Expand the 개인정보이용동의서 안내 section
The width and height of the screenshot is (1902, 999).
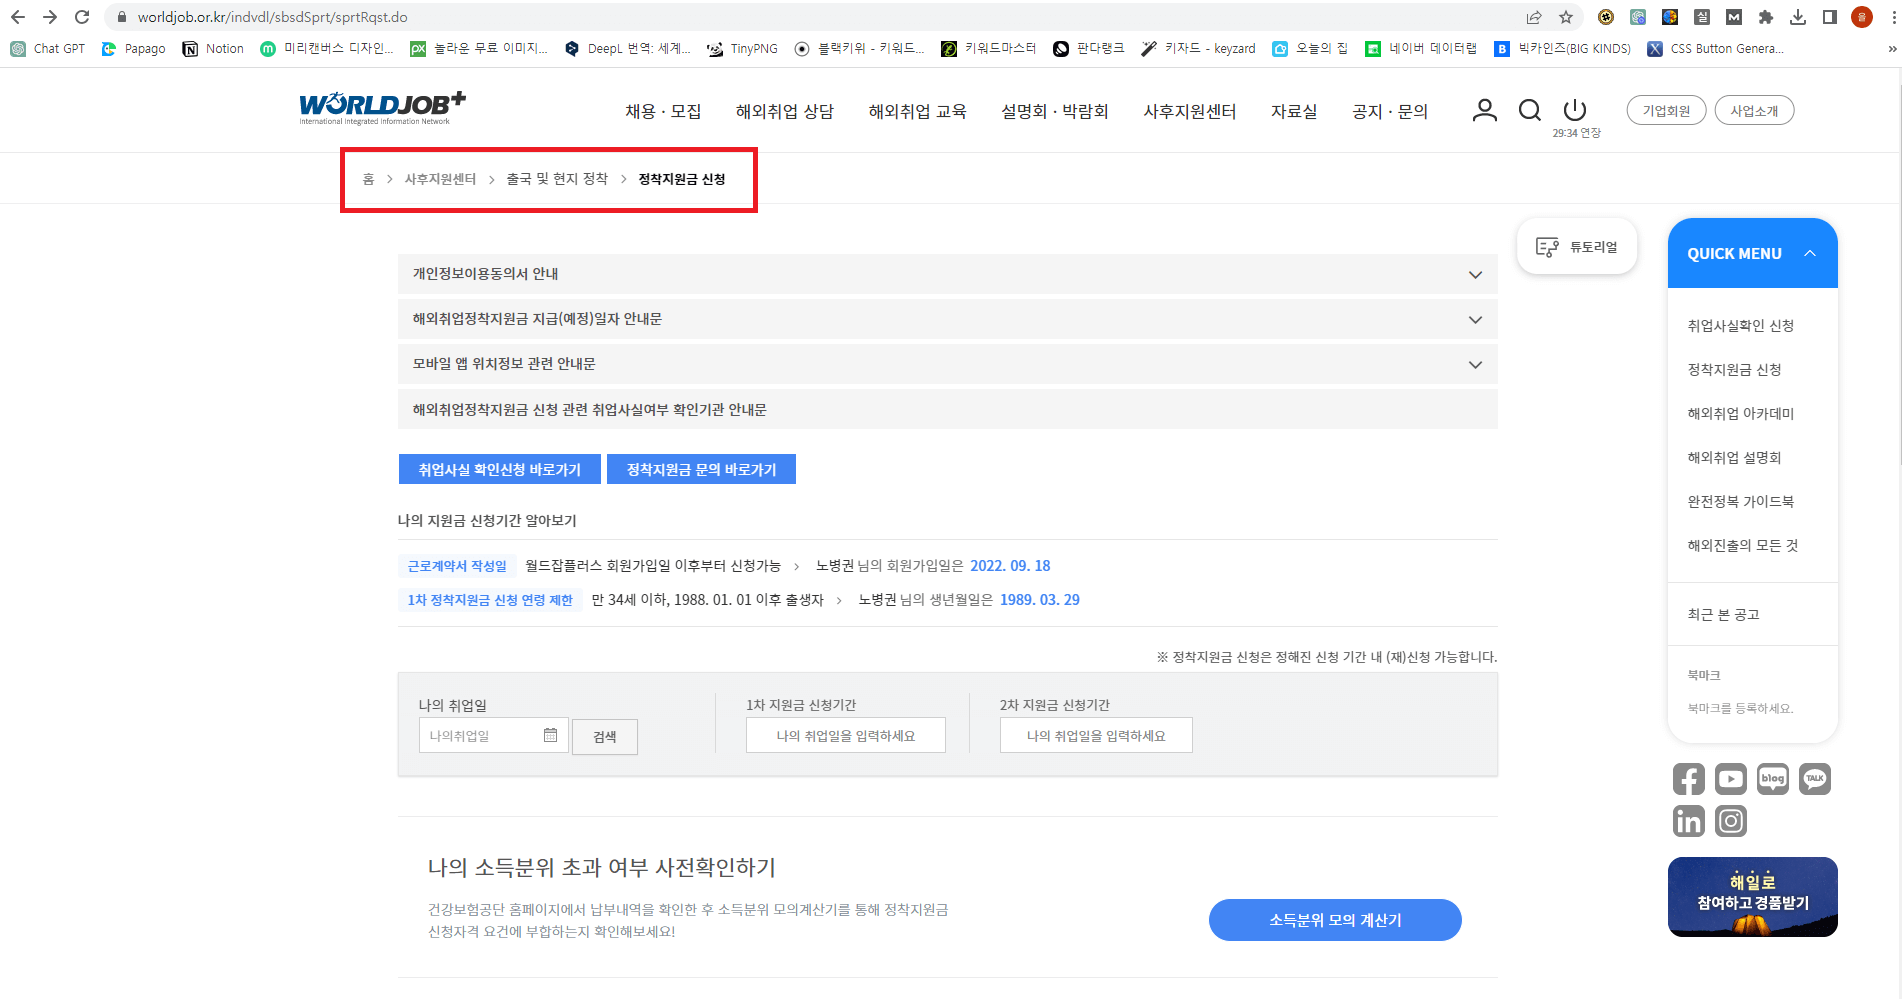(x=1475, y=273)
